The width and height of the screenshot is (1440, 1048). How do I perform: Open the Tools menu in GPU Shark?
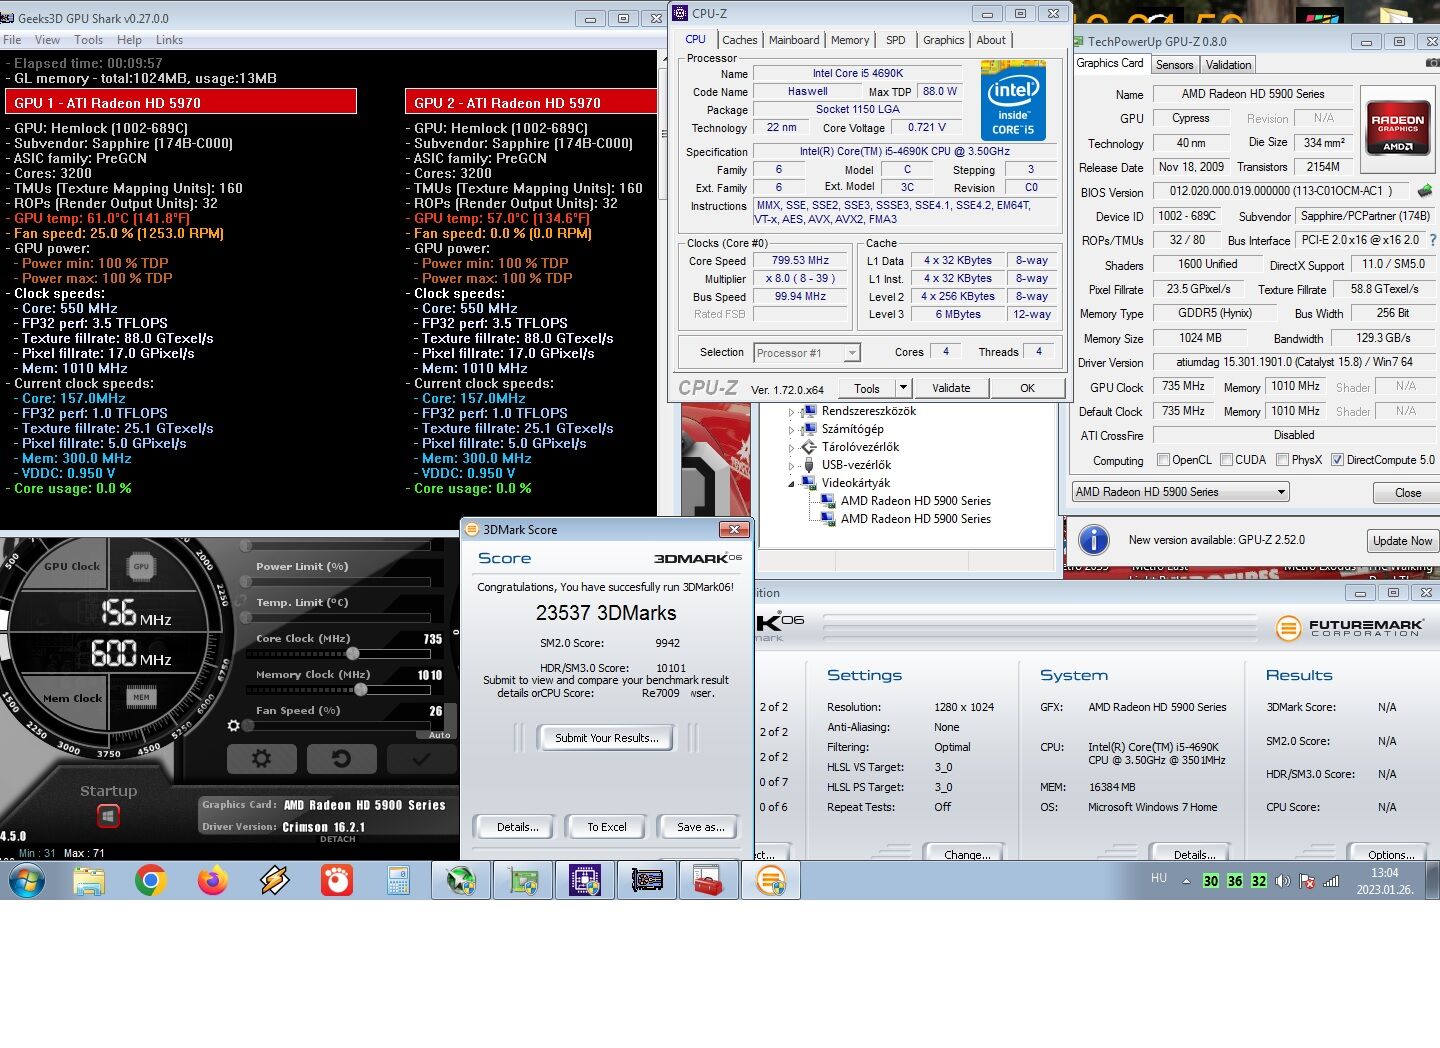(x=88, y=40)
